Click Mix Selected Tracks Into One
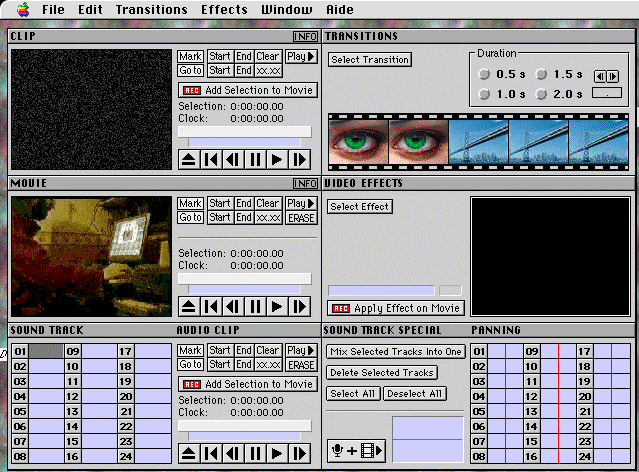 (395, 352)
